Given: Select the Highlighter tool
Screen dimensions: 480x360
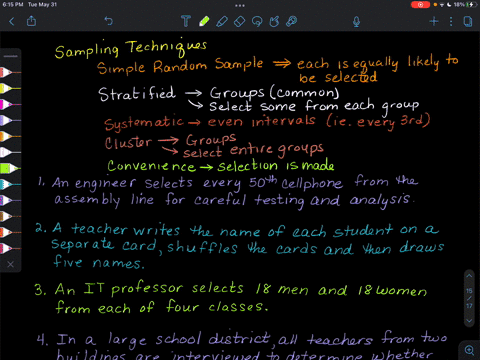Looking at the screenshot, I should [222, 21].
